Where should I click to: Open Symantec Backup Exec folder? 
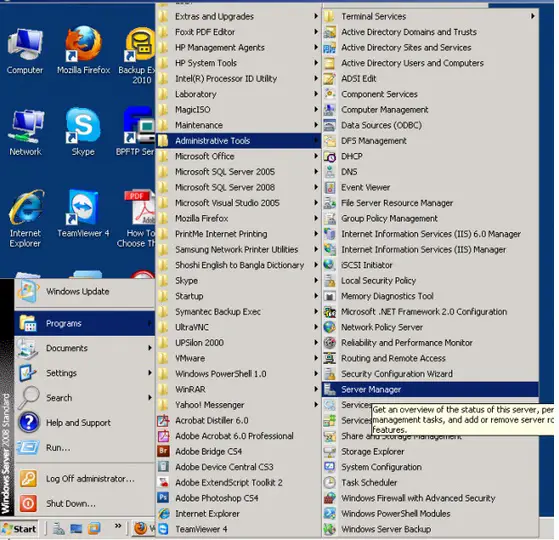point(238,312)
